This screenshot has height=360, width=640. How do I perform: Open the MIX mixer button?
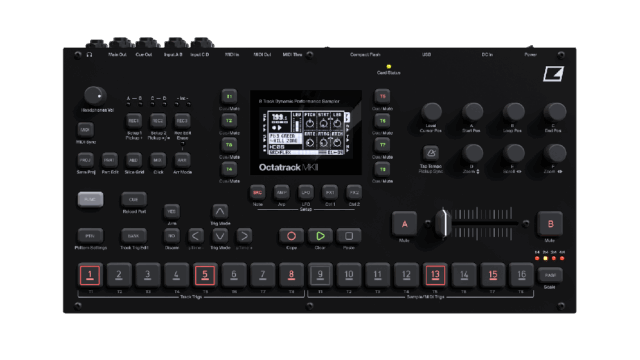[158, 160]
